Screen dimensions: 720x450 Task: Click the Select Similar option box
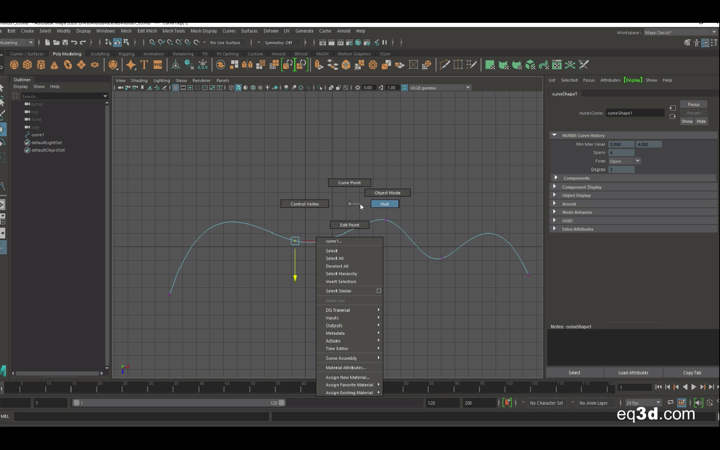(378, 291)
